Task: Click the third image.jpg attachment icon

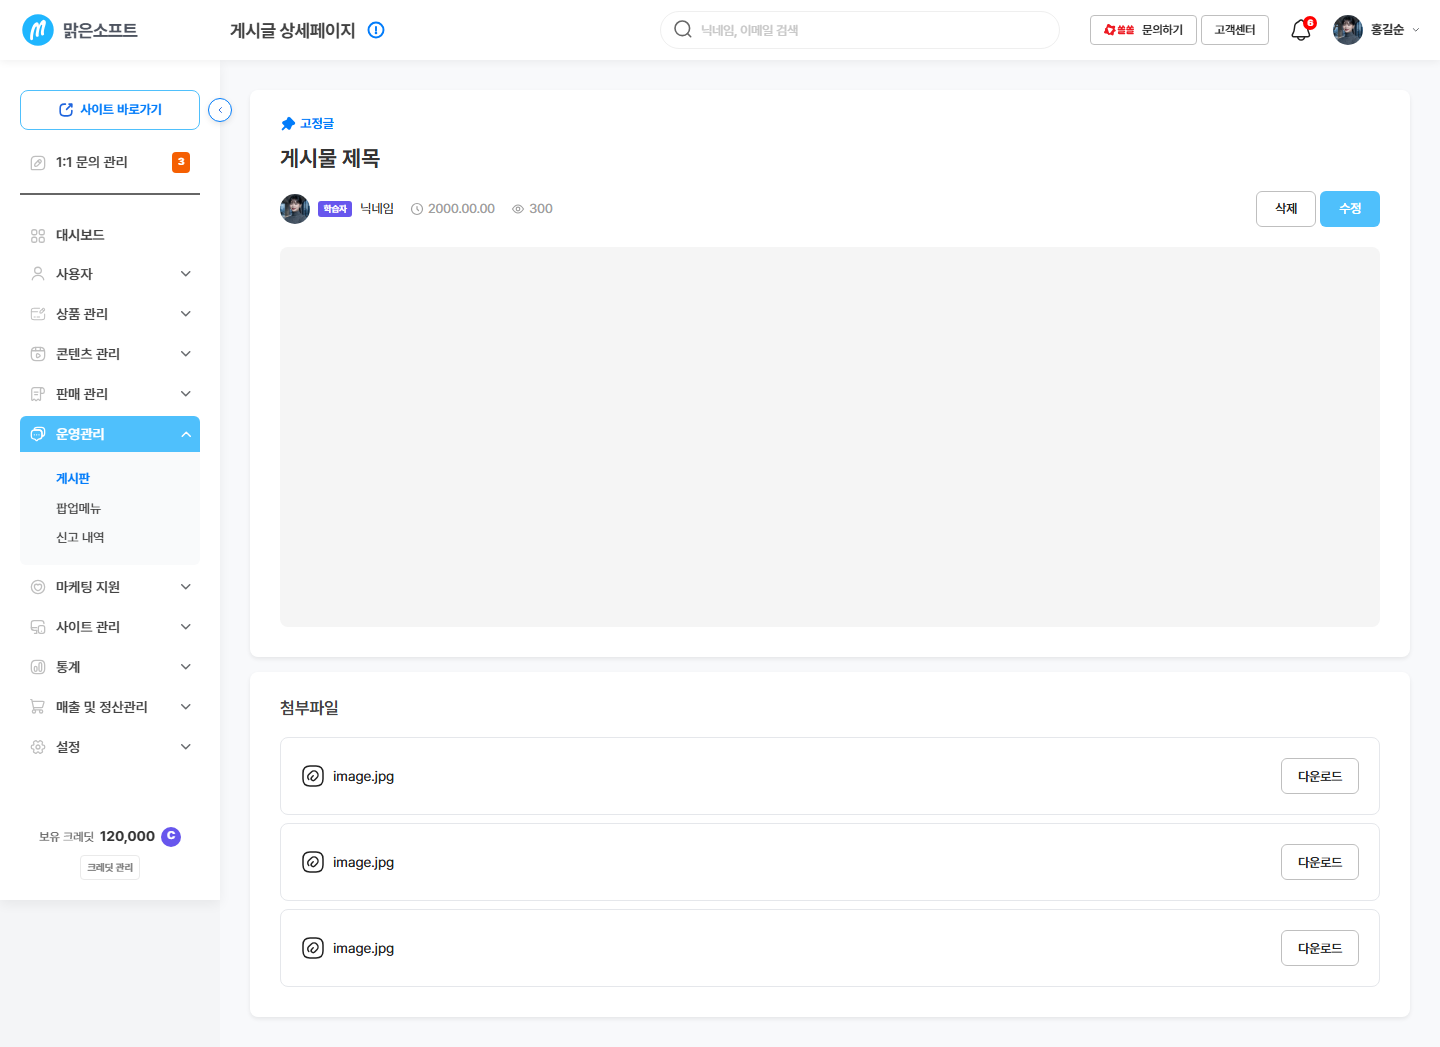Action: [313, 948]
